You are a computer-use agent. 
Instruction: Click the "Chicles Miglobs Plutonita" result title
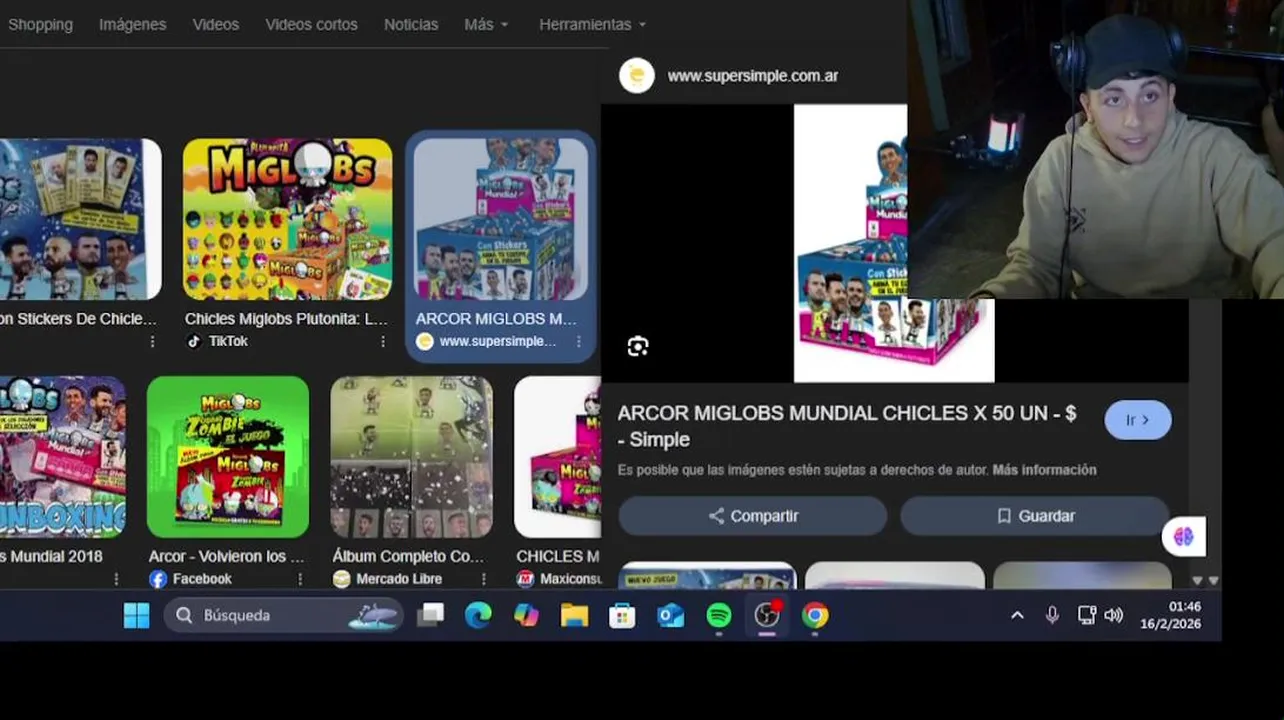(286, 319)
